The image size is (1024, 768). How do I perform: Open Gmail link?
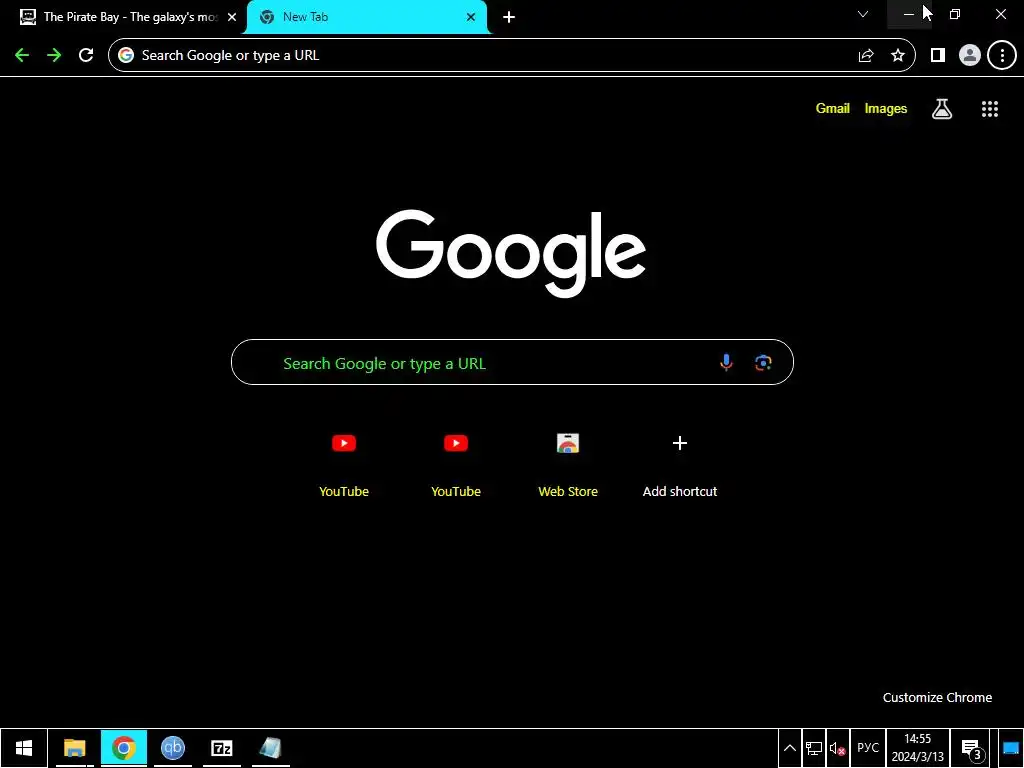coord(833,108)
